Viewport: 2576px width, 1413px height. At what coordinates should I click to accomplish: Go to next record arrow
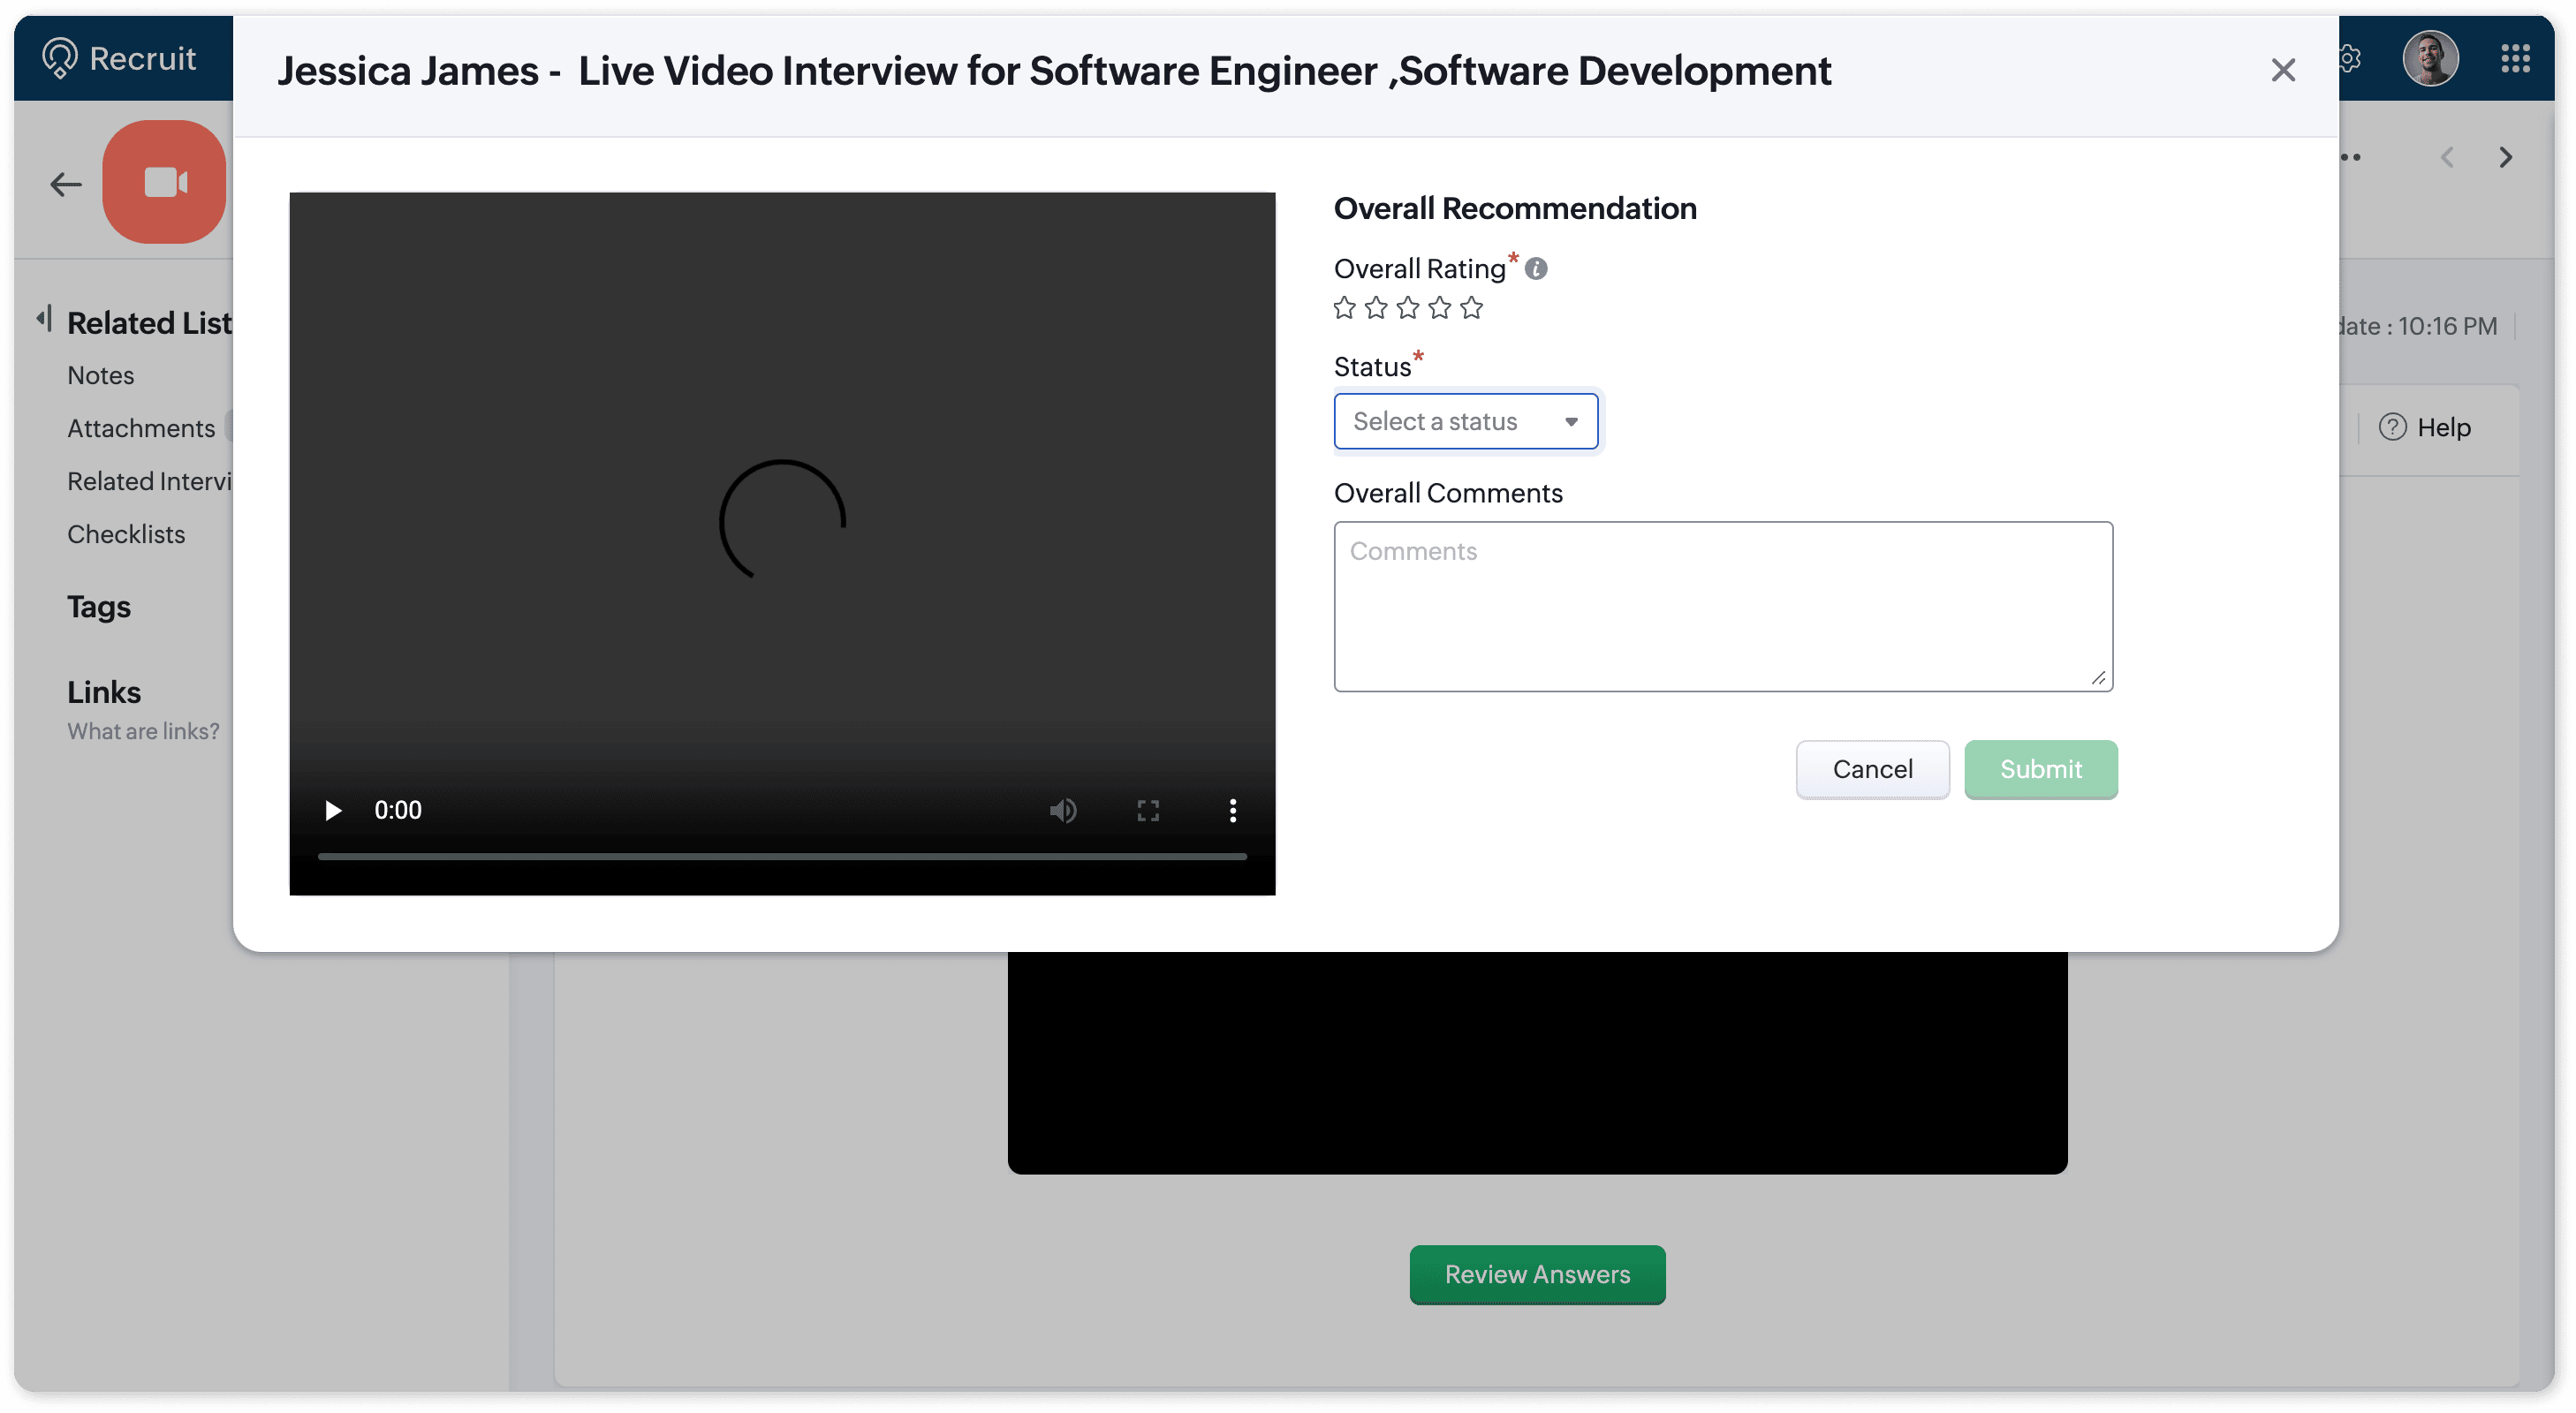pos(2505,157)
